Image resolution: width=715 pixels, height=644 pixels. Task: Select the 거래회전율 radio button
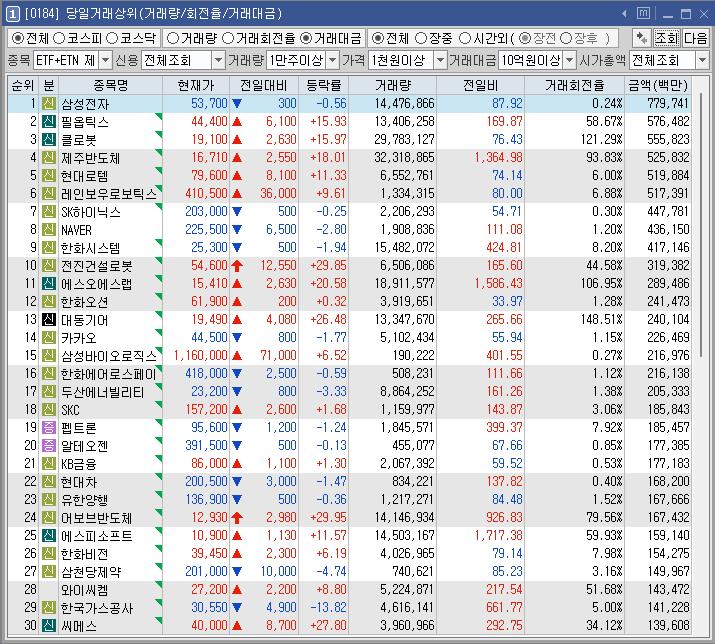pos(228,38)
